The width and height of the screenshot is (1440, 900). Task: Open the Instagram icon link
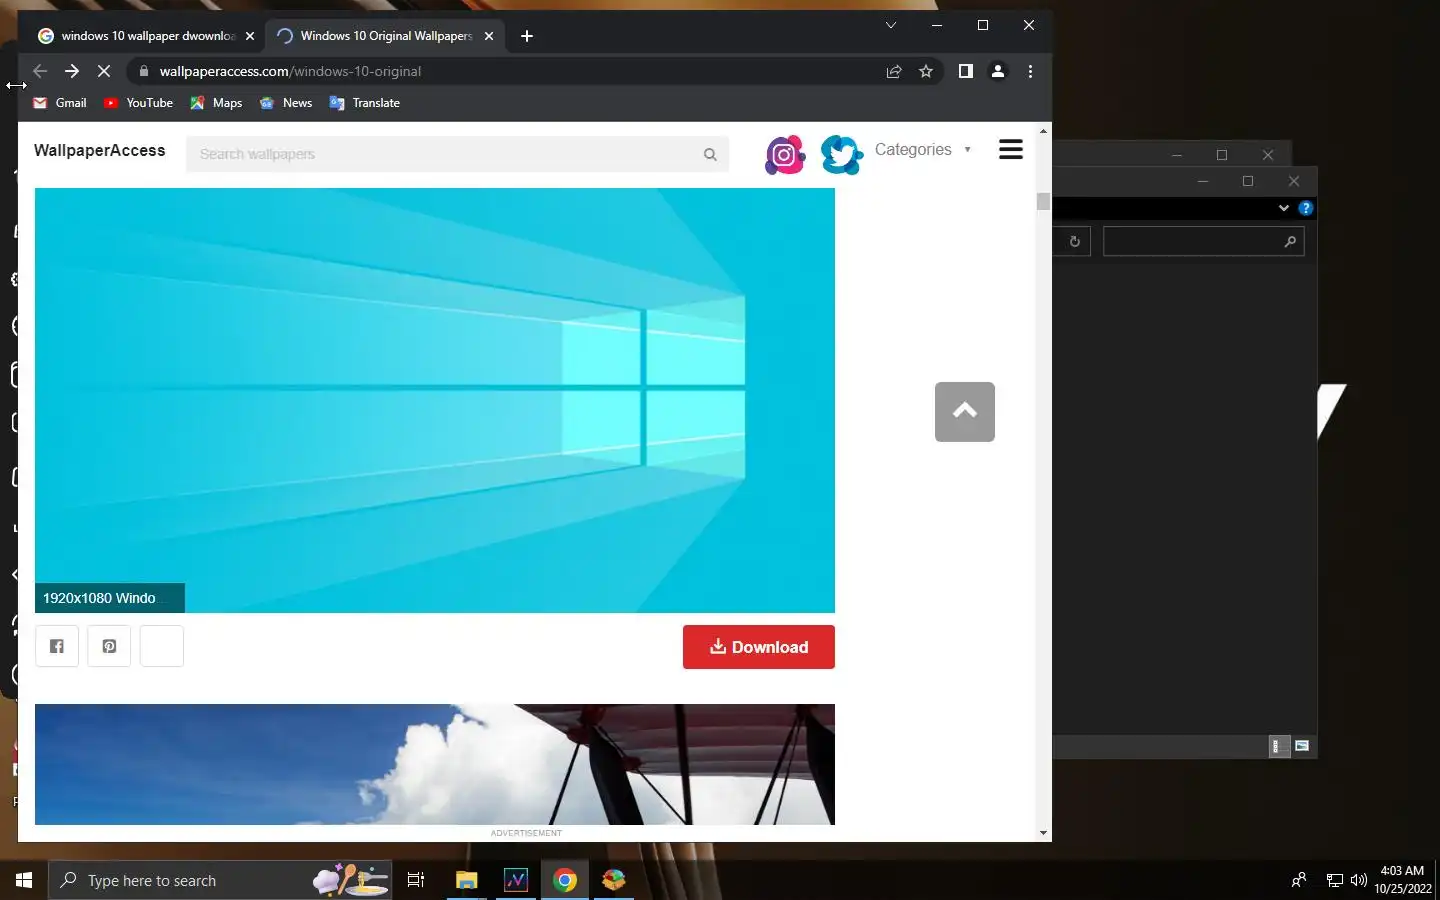(x=785, y=154)
